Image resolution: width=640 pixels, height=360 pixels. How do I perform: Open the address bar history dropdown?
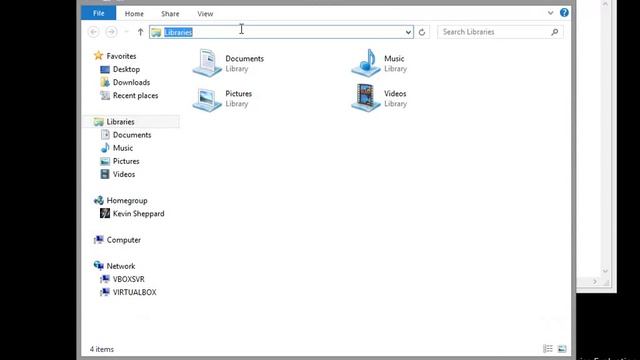pyautogui.click(x=408, y=32)
